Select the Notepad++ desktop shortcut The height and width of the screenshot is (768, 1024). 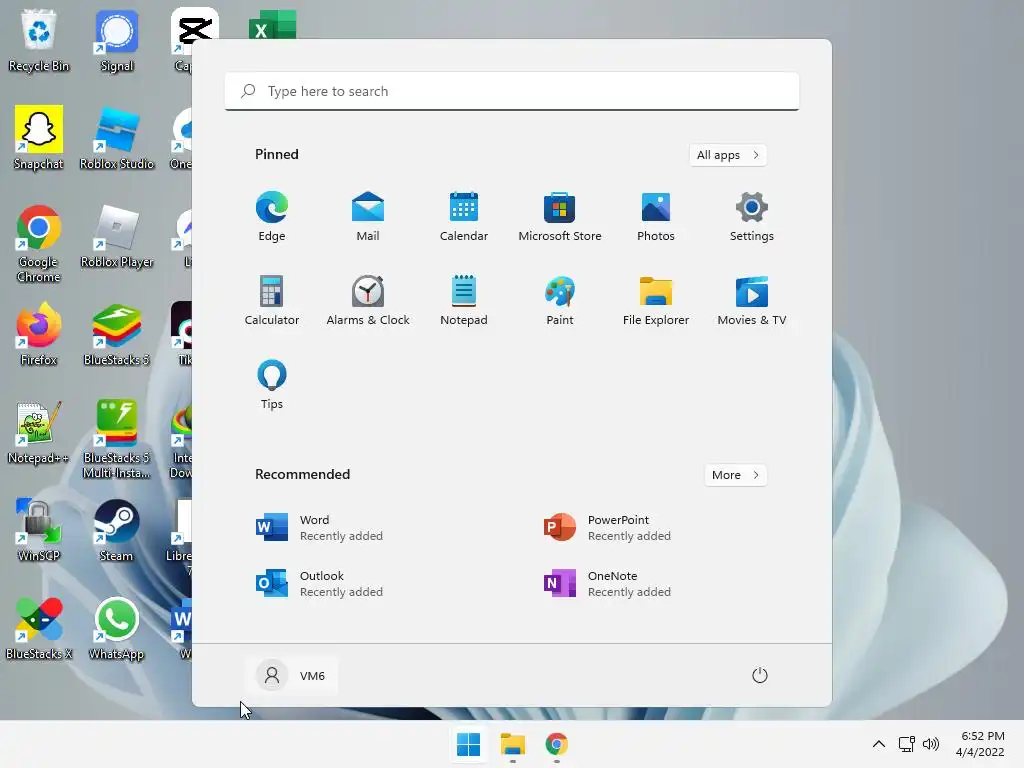pyautogui.click(x=39, y=432)
